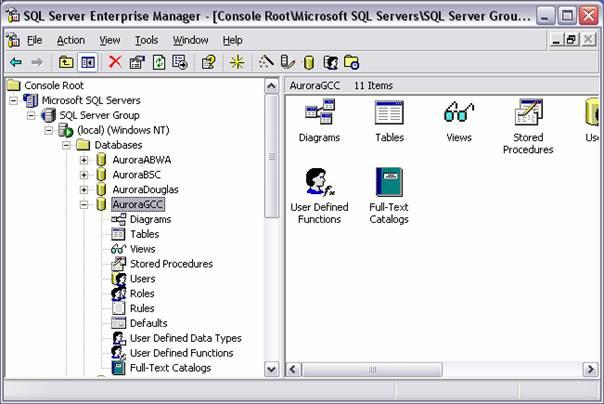
Task: Select User Defined Functions tree node
Action: point(181,353)
